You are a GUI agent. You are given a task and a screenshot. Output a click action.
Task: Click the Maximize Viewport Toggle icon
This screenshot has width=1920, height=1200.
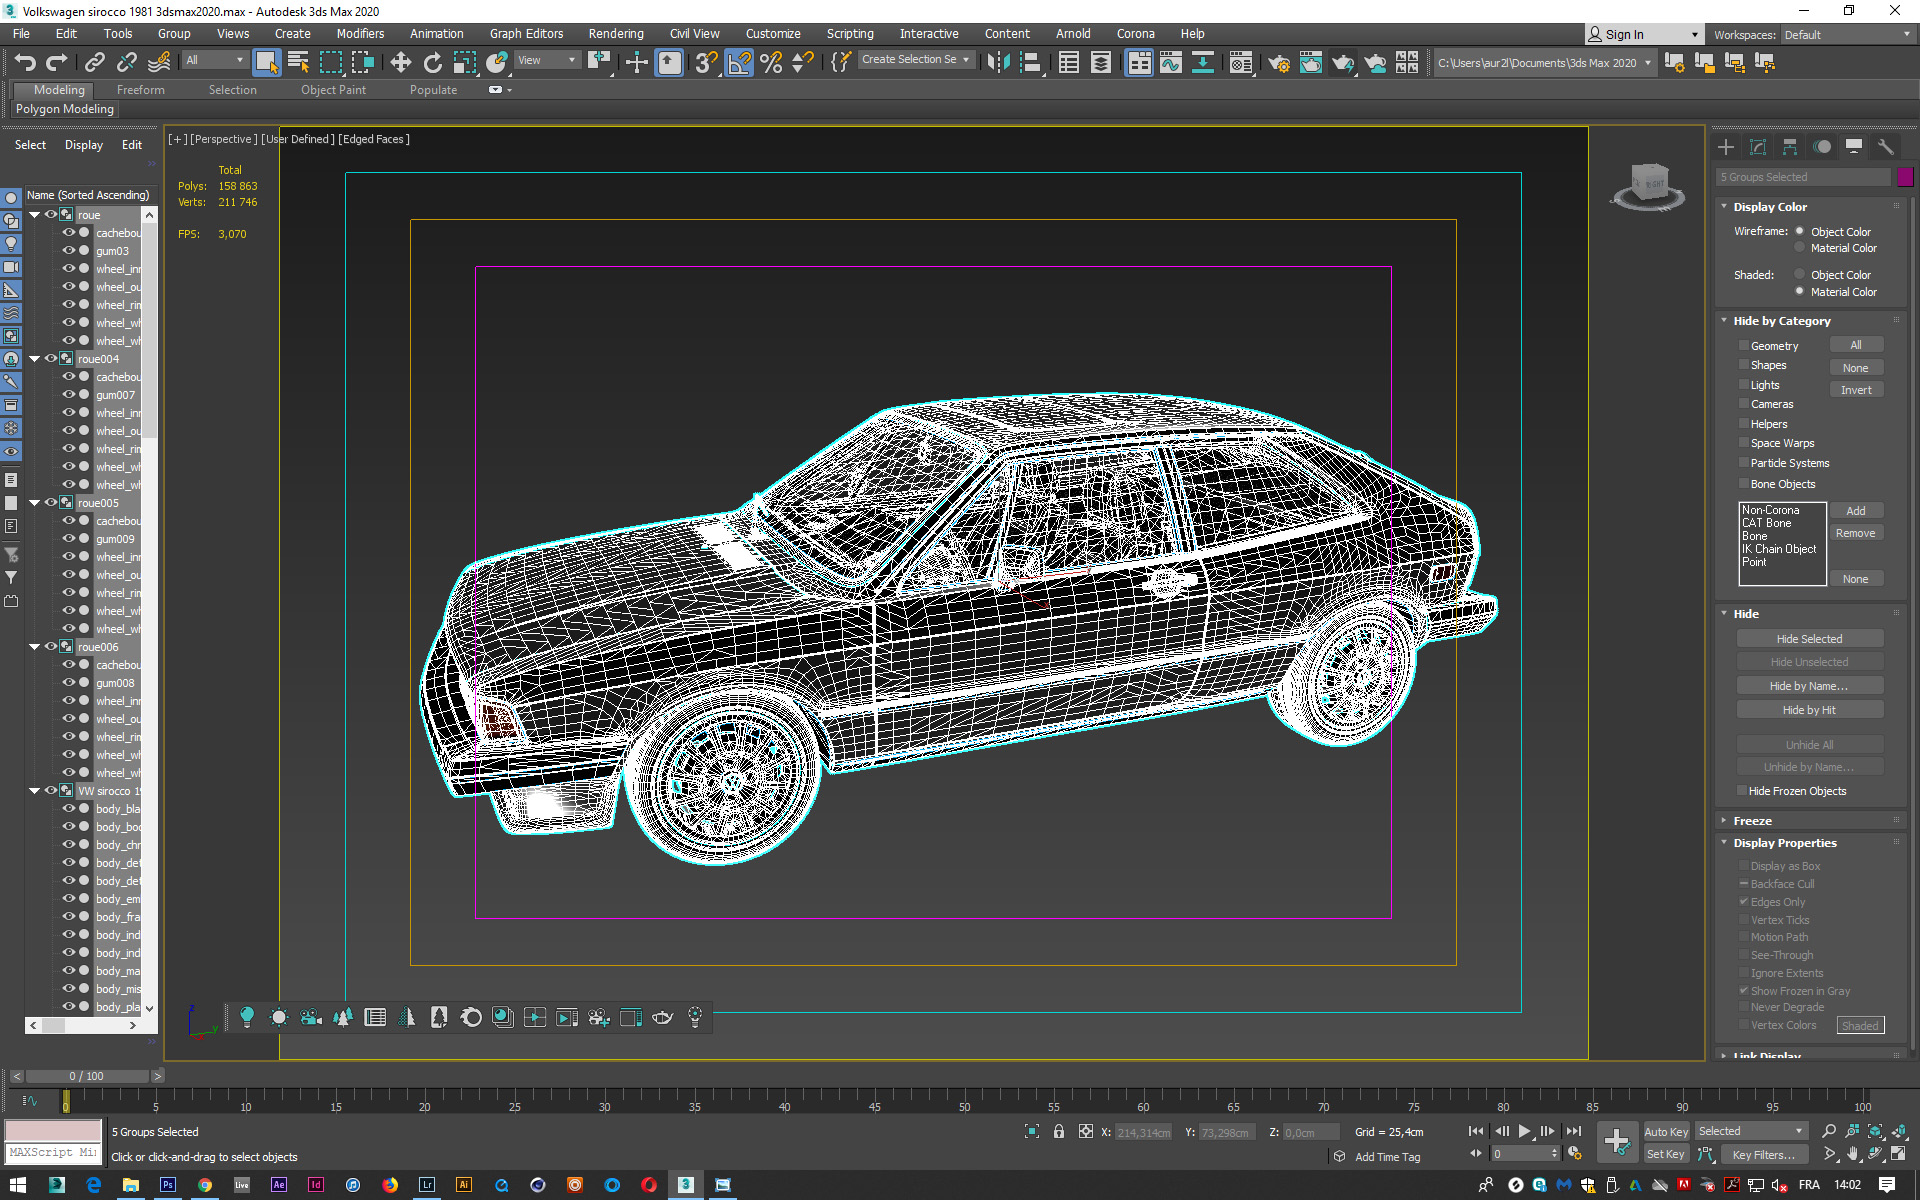1898,1154
